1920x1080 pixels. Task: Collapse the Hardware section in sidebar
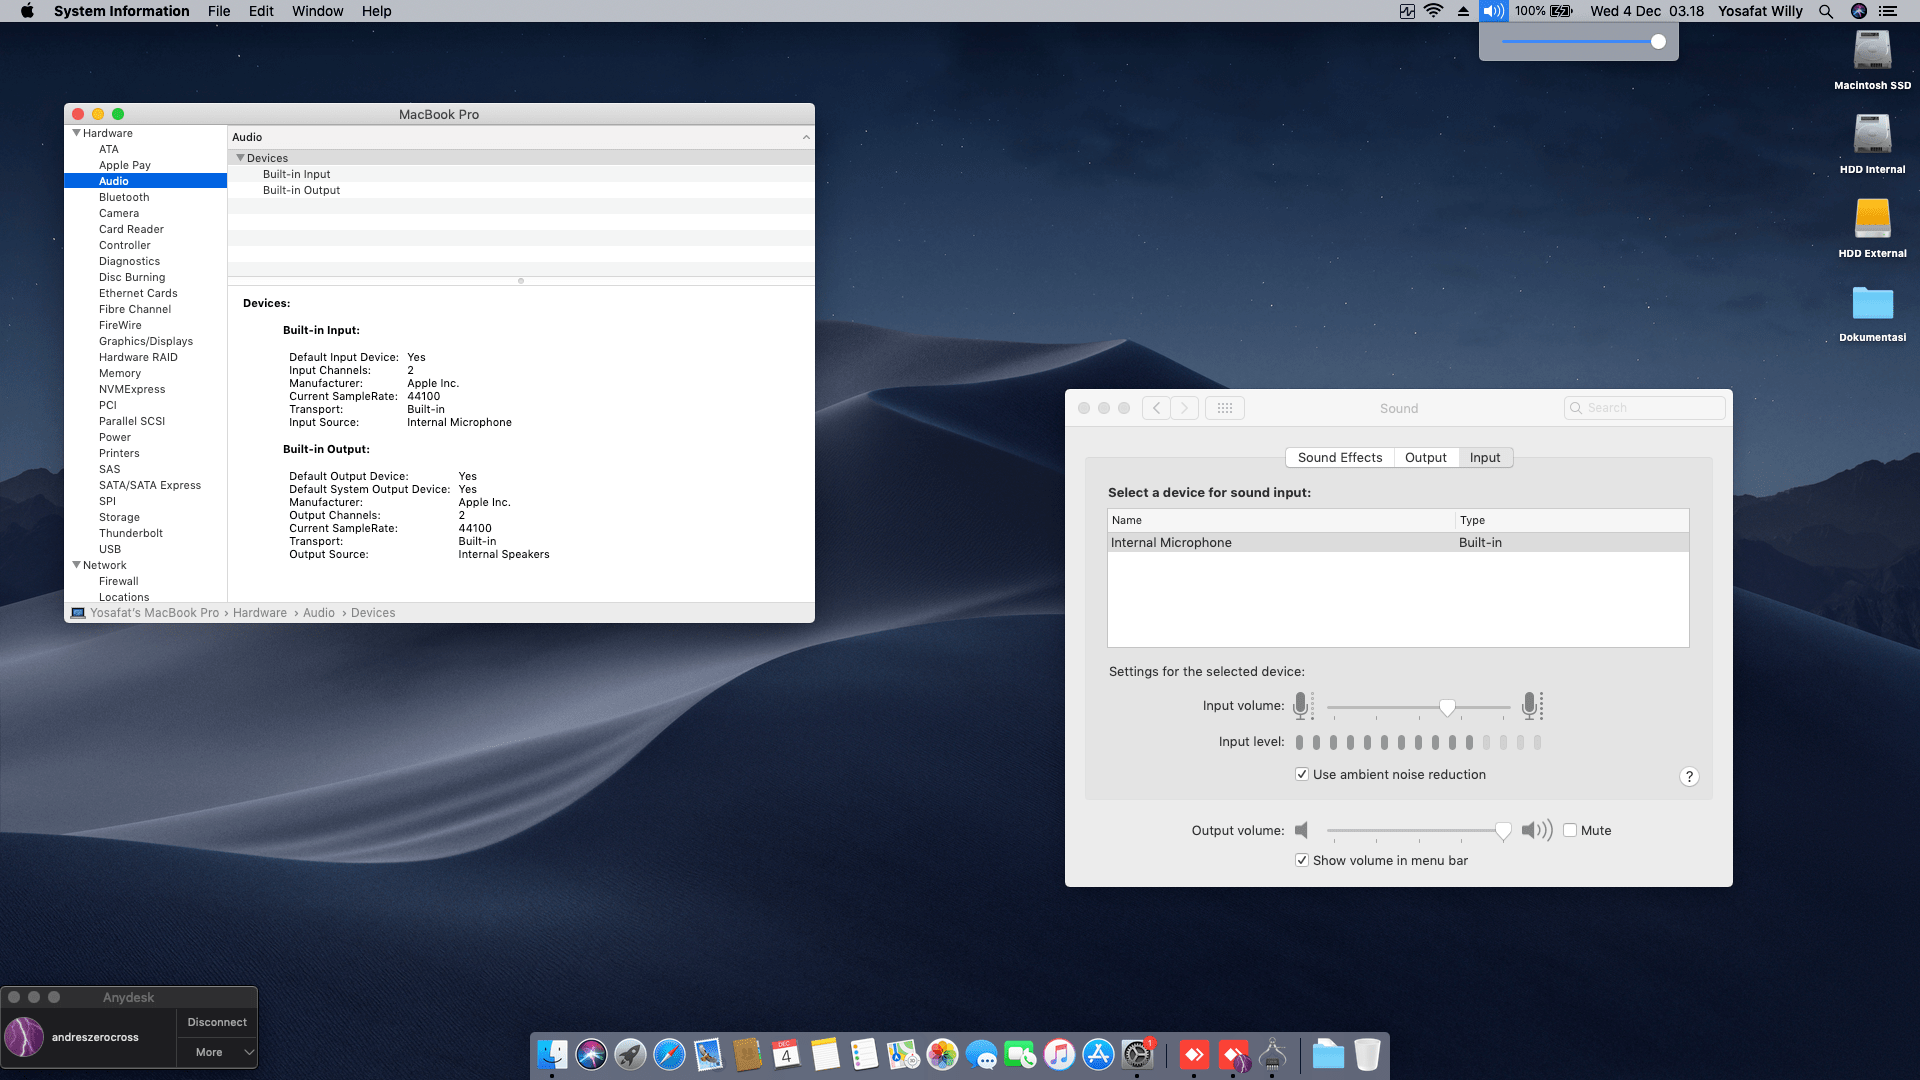point(77,132)
